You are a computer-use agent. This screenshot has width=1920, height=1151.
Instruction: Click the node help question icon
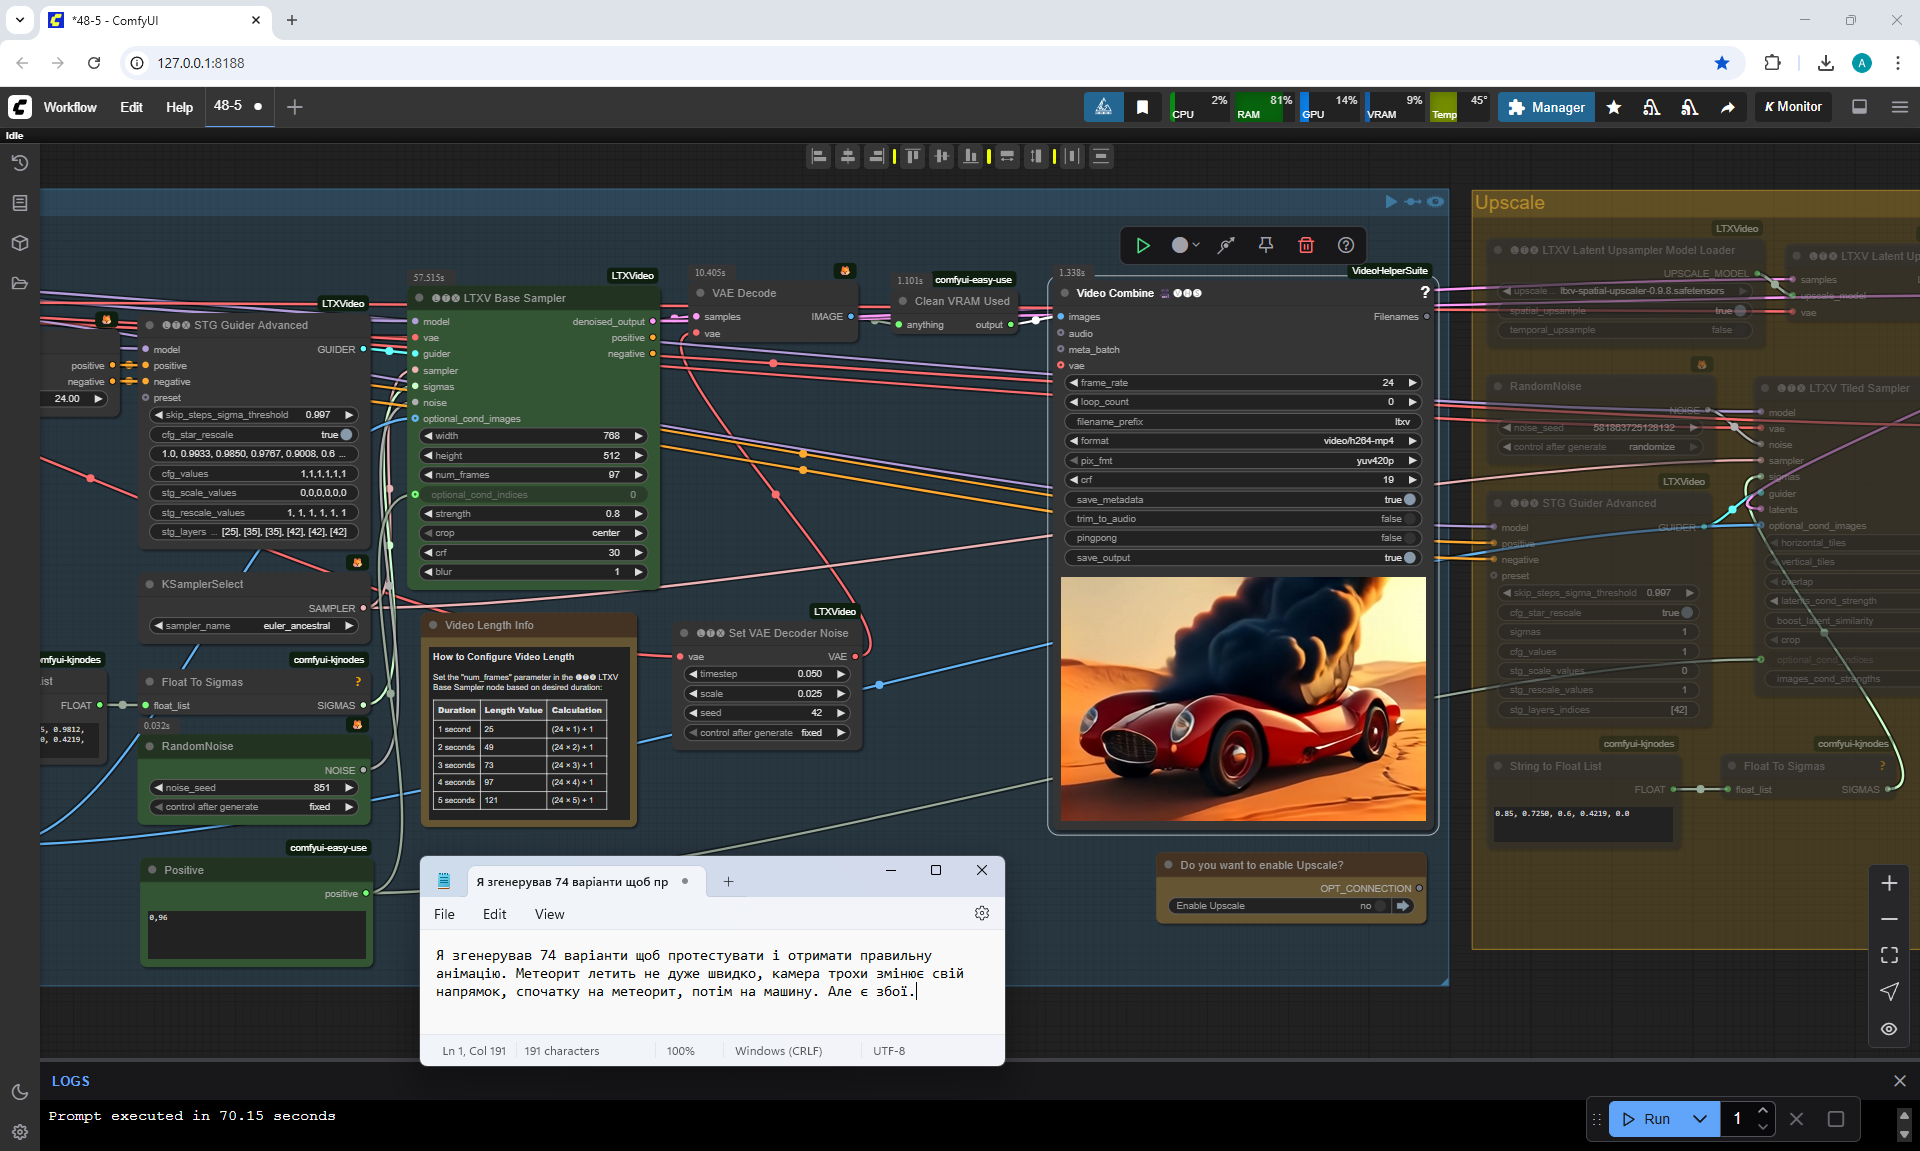click(1346, 245)
